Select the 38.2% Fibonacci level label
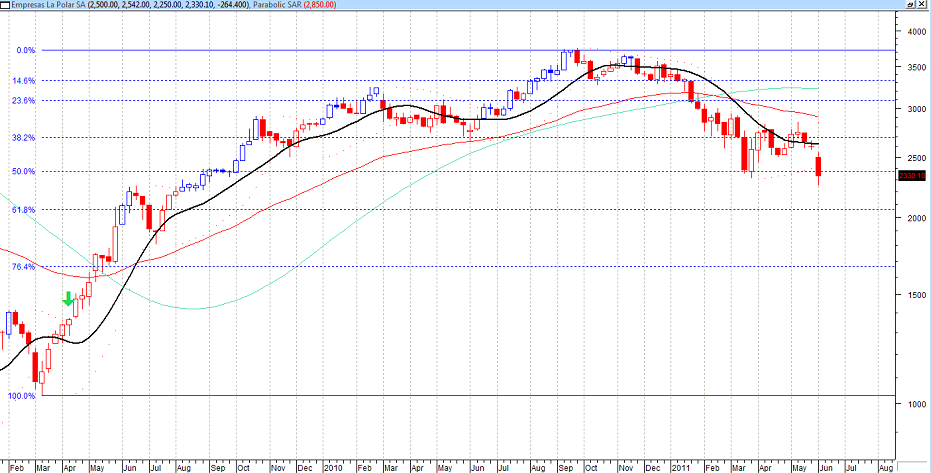The width and height of the screenshot is (931, 473). (x=24, y=138)
